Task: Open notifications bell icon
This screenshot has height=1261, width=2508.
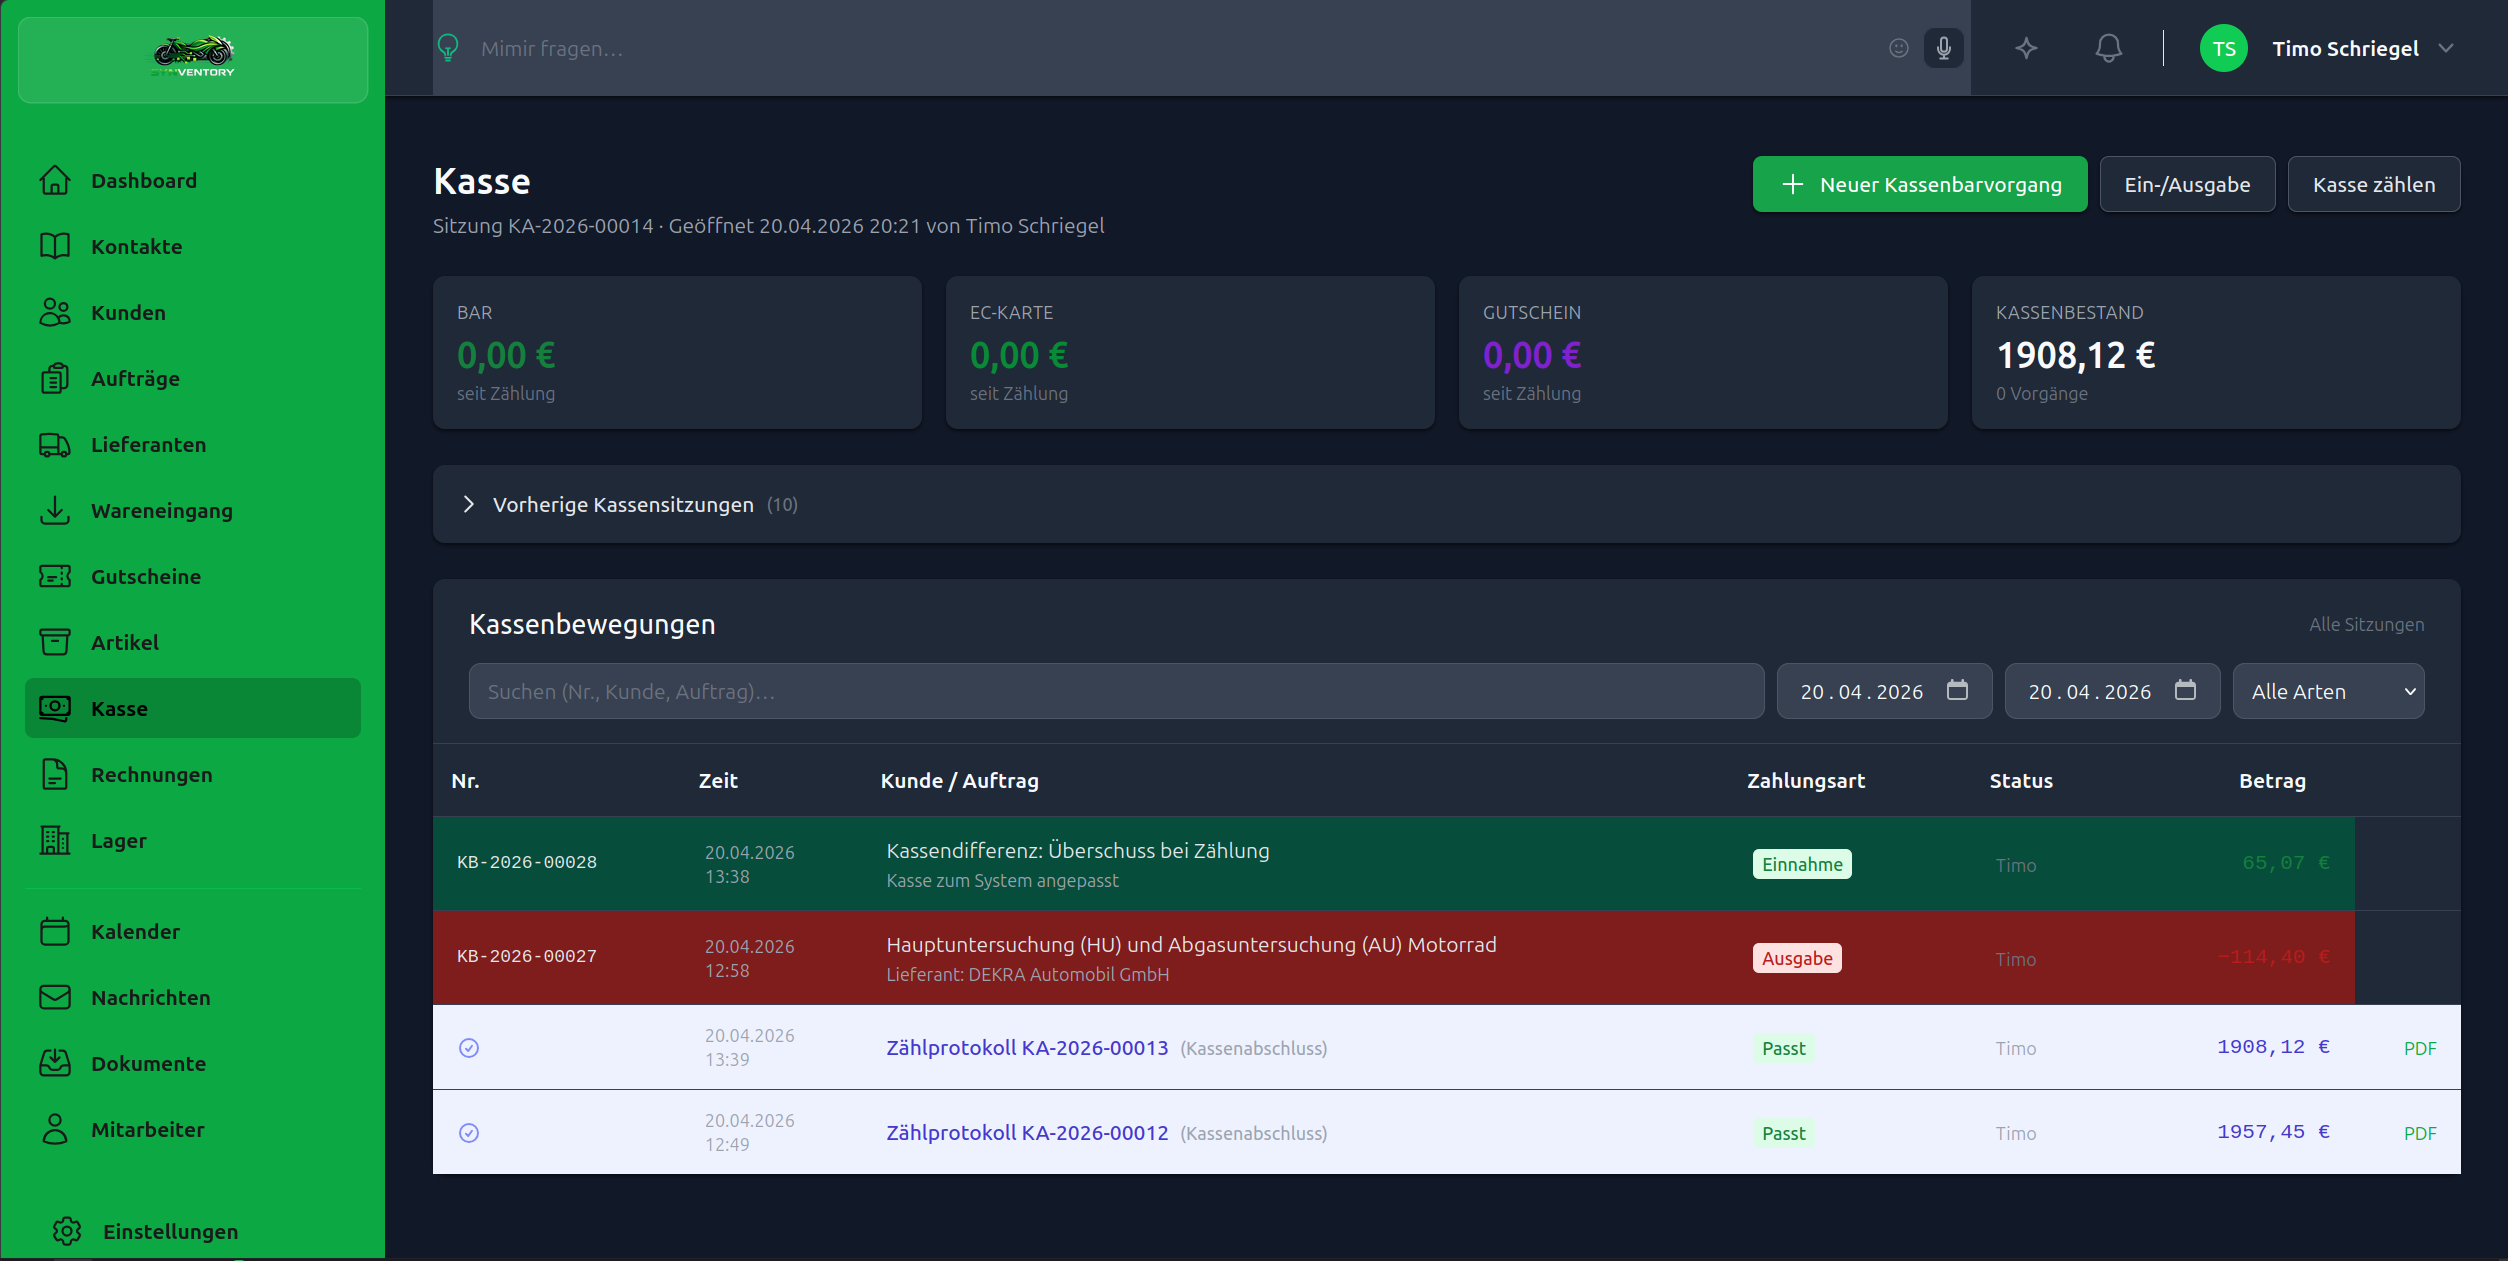Action: tap(2108, 48)
